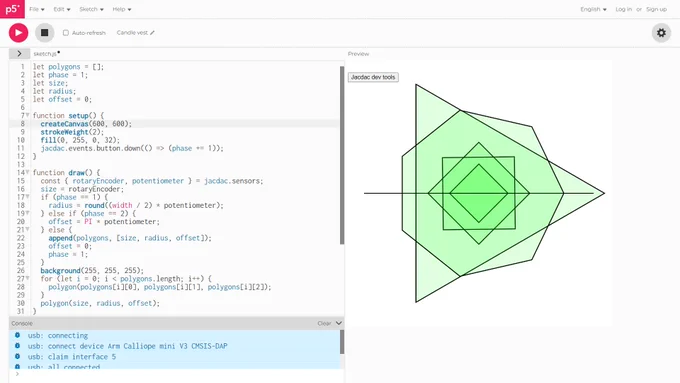Click the 'usb: connecting' console message
The image size is (680, 383).
pos(58,335)
